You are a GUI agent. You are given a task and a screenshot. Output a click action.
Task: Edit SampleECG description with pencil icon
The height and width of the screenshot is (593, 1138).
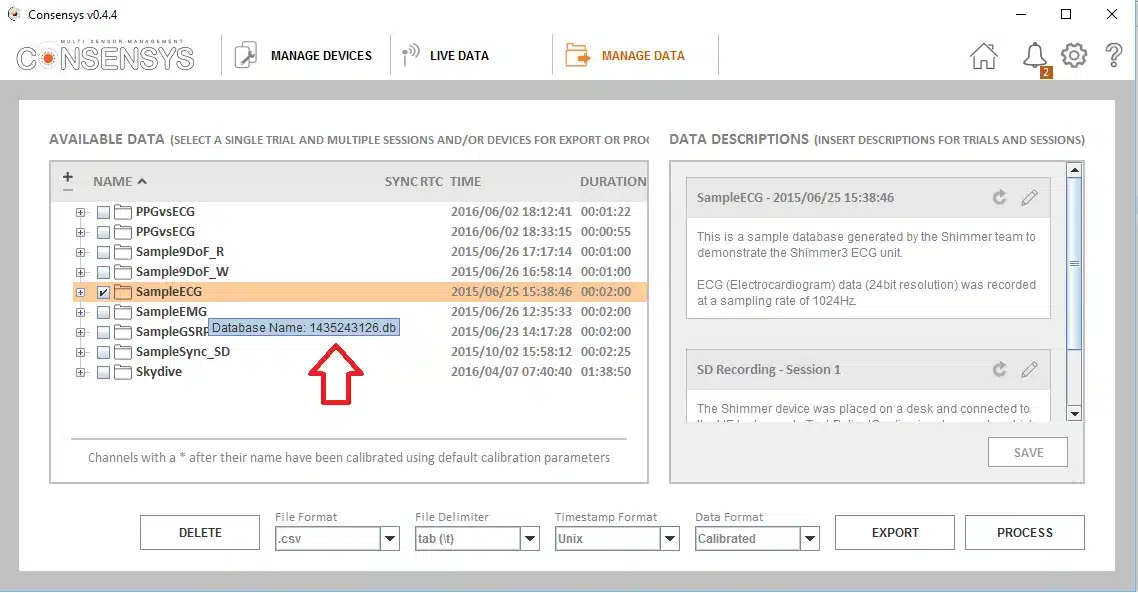[1029, 197]
